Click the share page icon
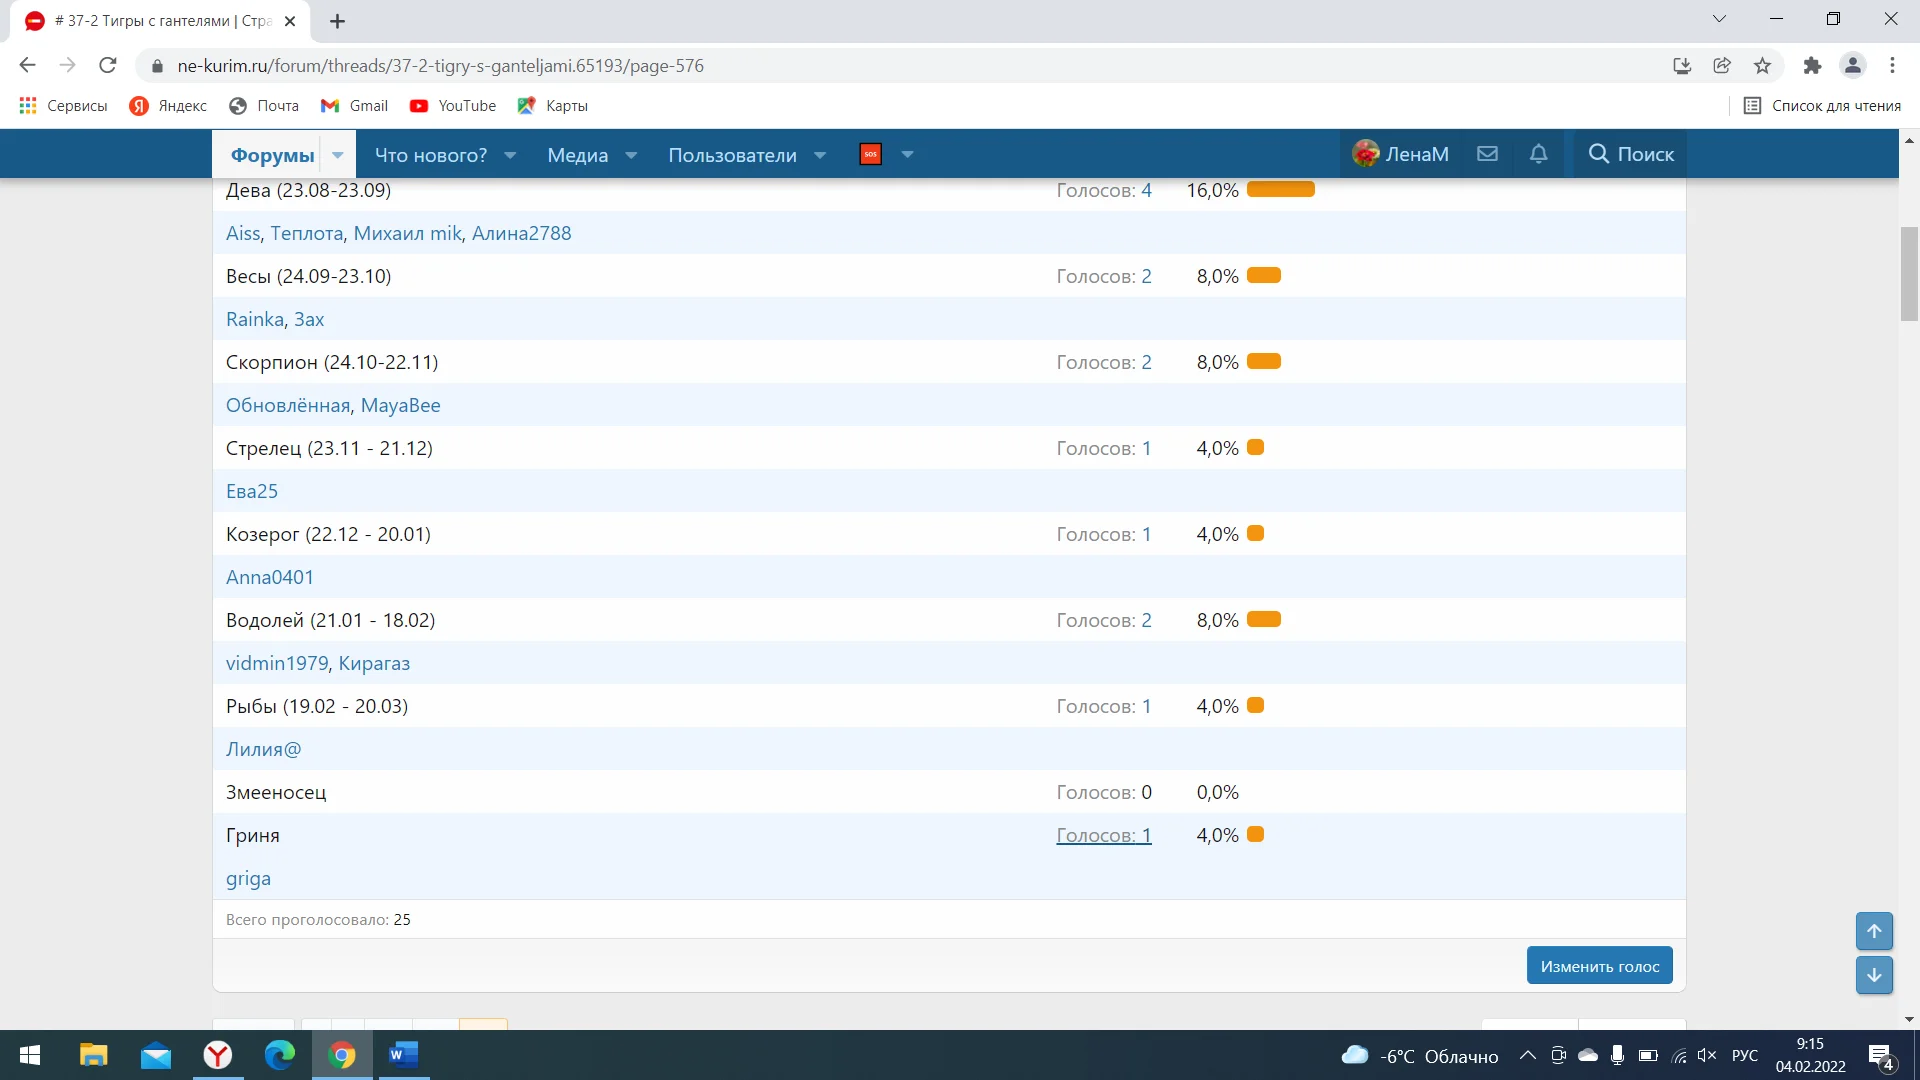Image resolution: width=1920 pixels, height=1080 pixels. [x=1722, y=66]
